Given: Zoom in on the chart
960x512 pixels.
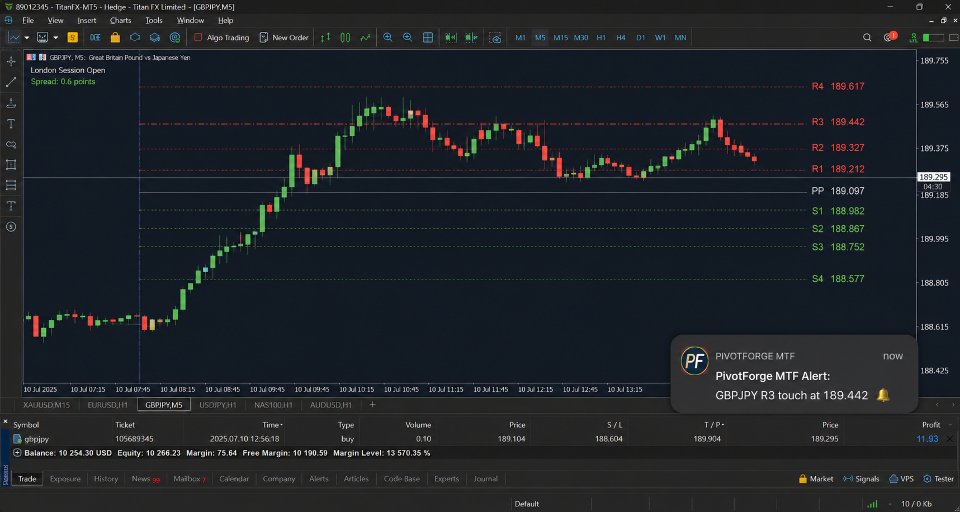Looking at the screenshot, I should 388,37.
